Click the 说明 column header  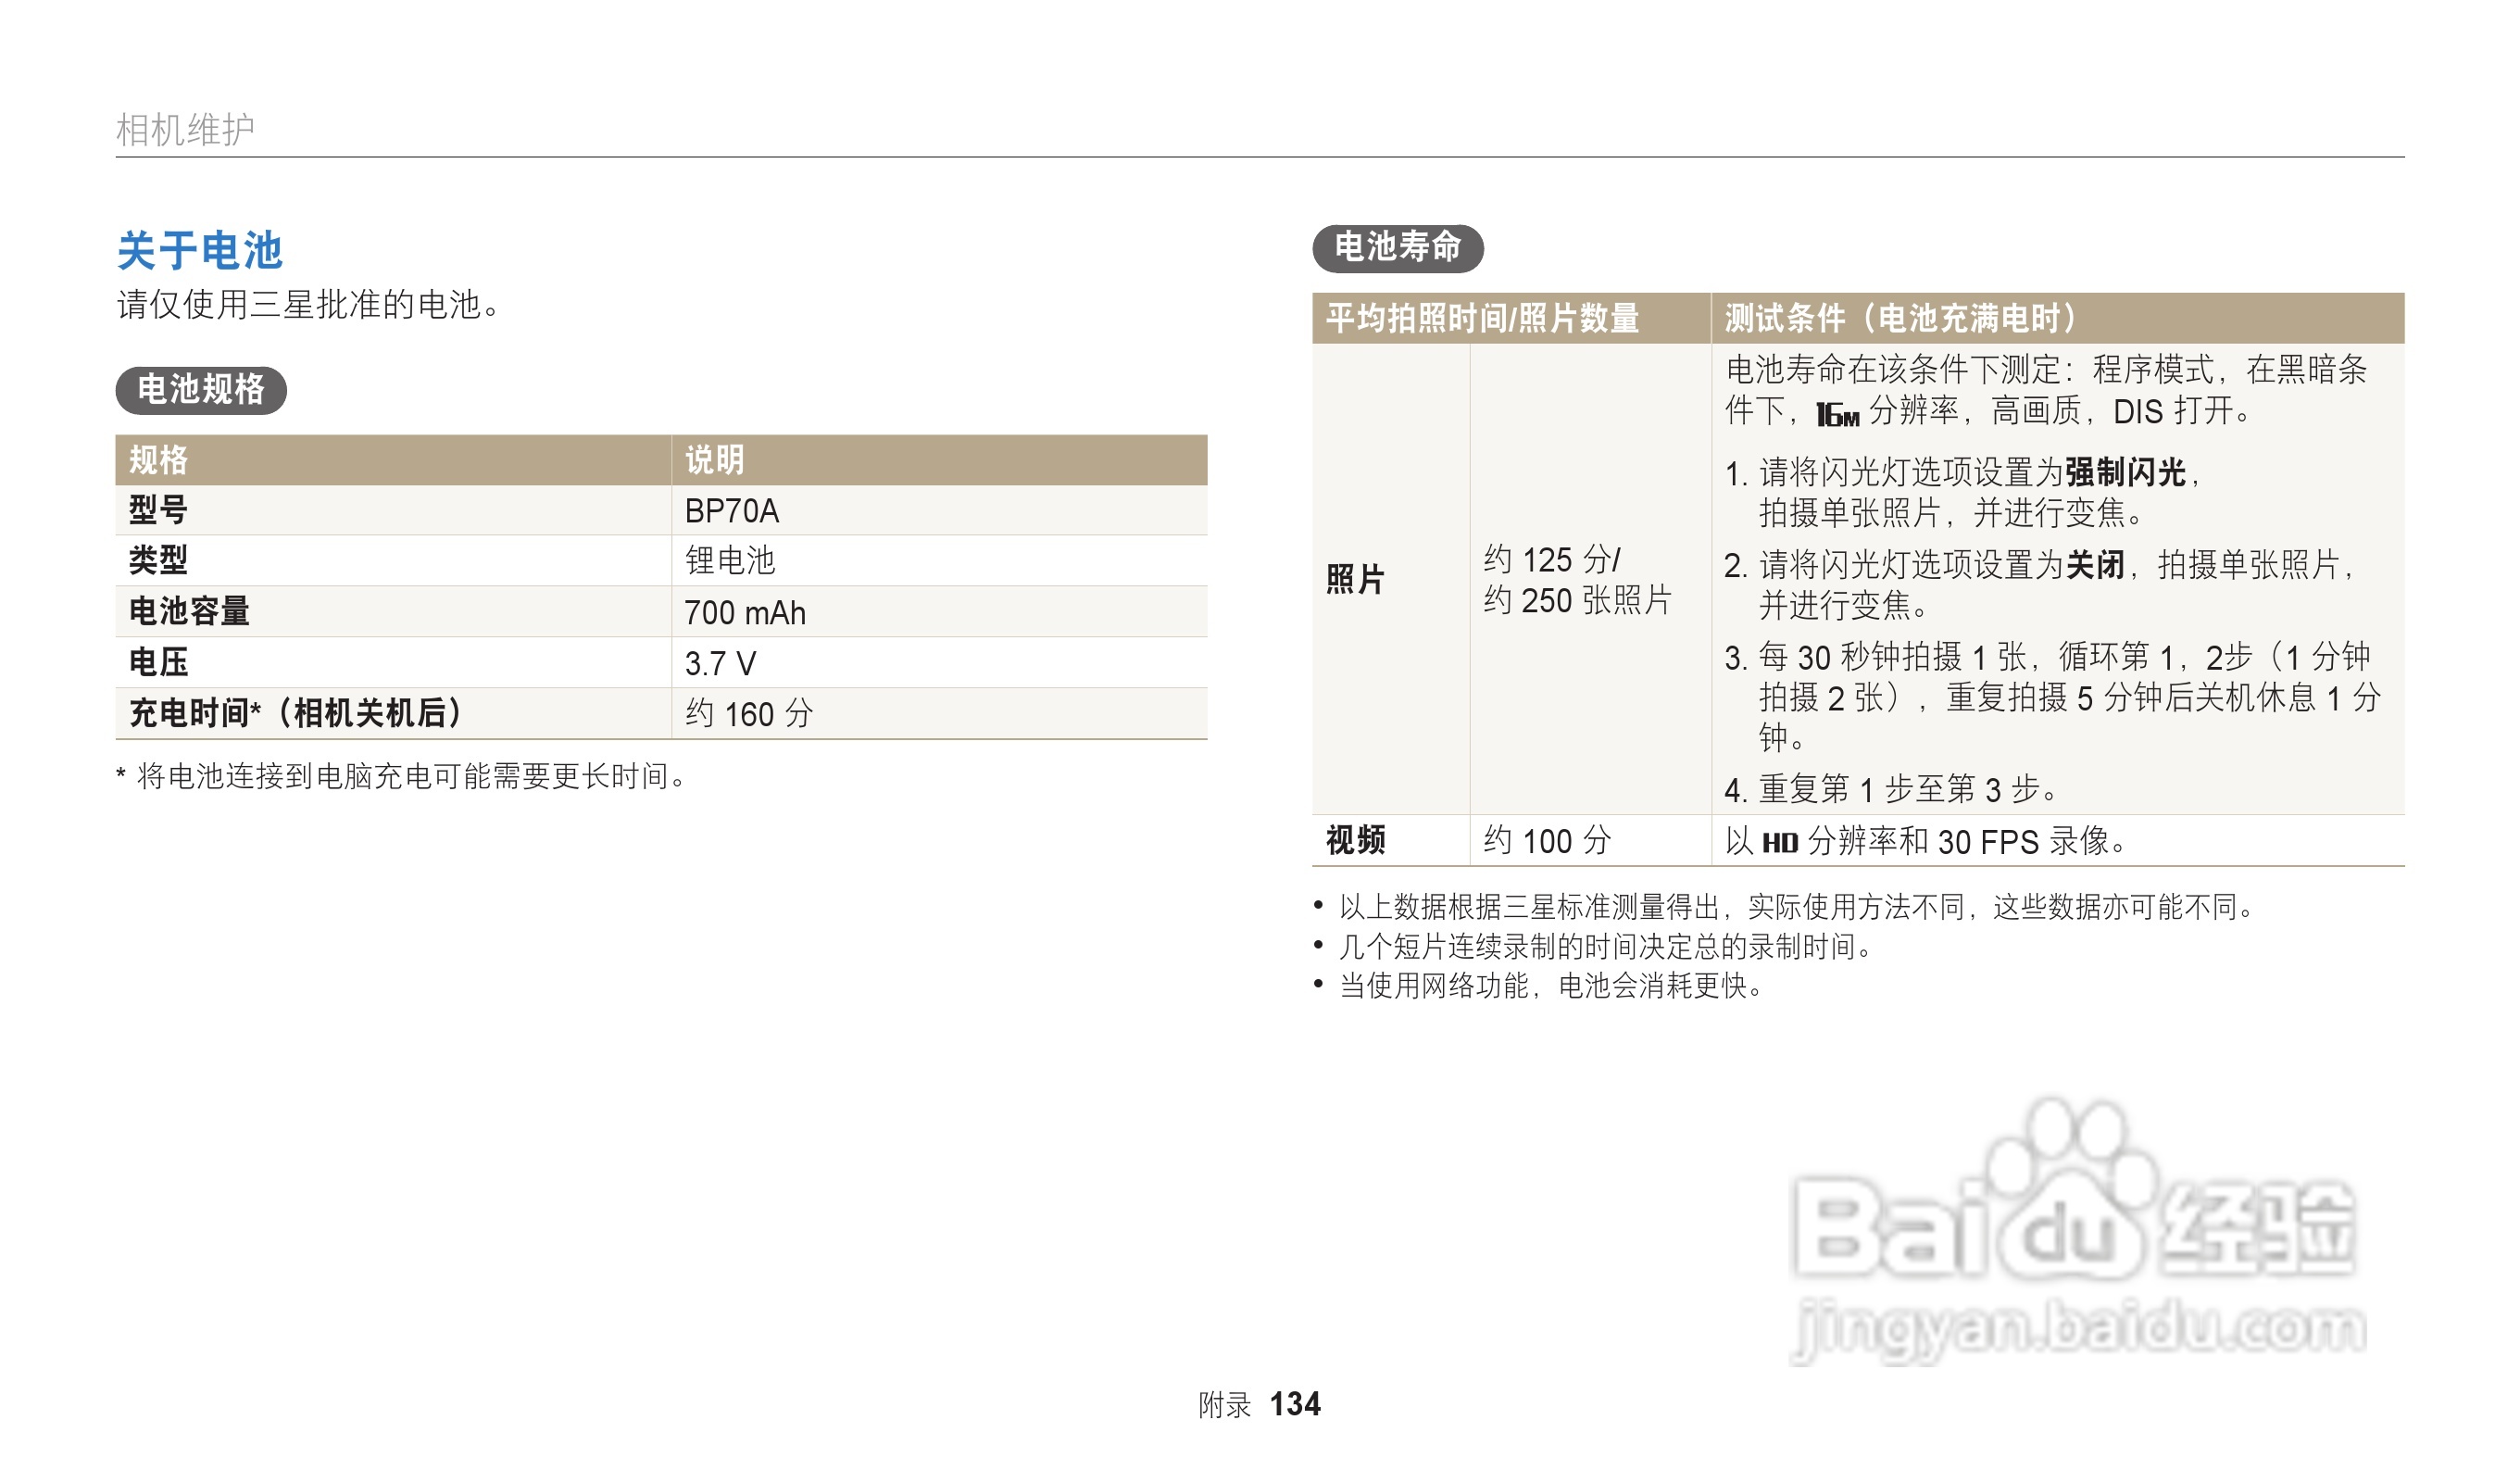pos(714,460)
